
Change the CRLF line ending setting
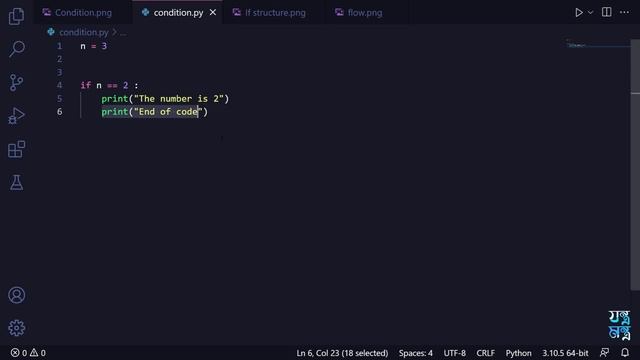(485, 353)
